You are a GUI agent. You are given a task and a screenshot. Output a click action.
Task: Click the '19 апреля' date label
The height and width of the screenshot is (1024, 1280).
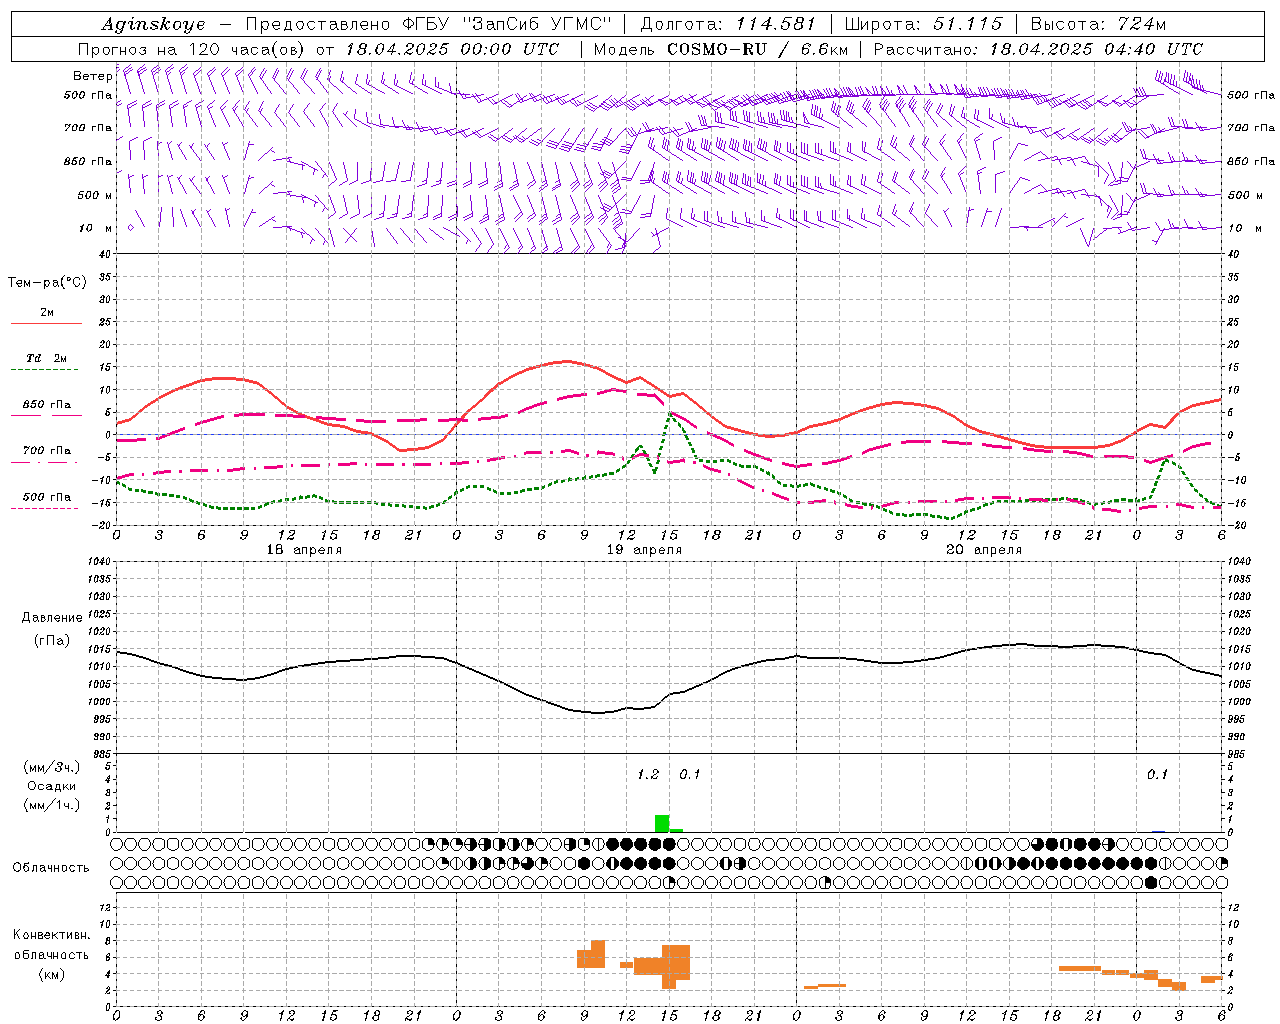point(645,550)
